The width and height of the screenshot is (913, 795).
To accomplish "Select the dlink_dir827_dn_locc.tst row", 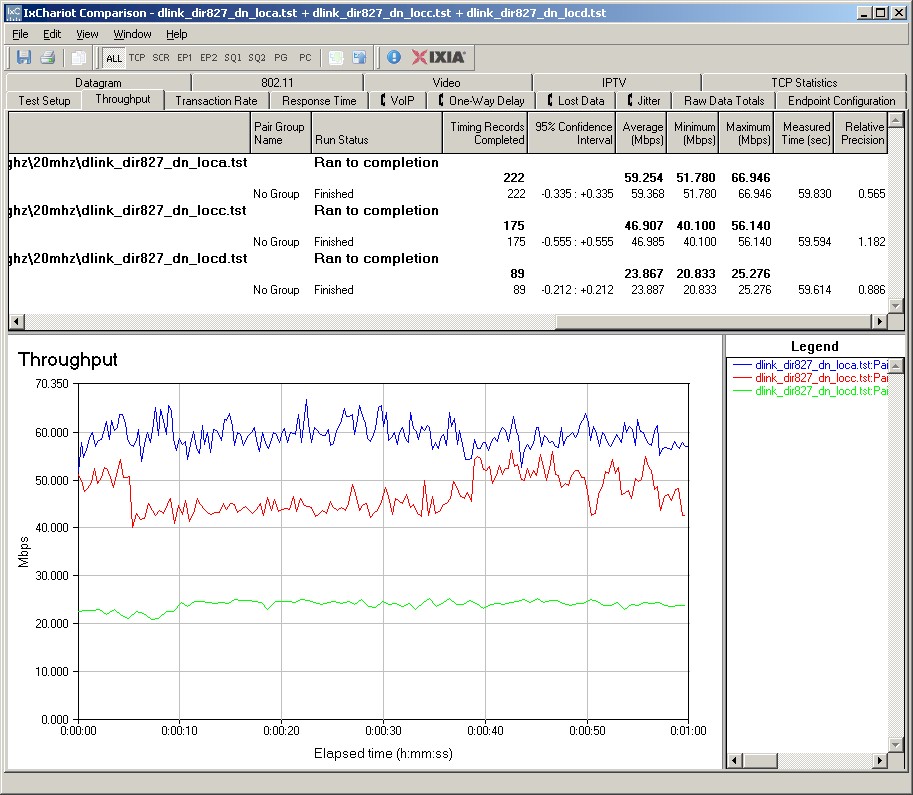I will (448, 210).
